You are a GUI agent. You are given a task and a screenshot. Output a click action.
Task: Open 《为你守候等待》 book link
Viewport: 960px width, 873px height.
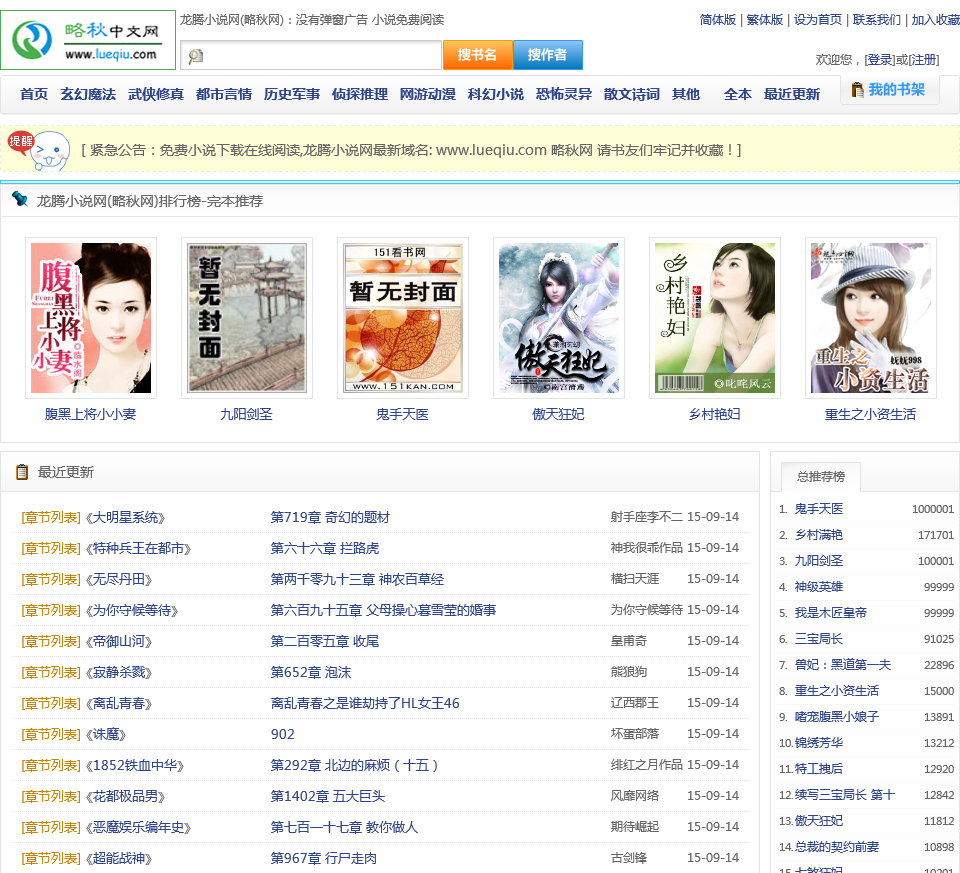pos(132,611)
